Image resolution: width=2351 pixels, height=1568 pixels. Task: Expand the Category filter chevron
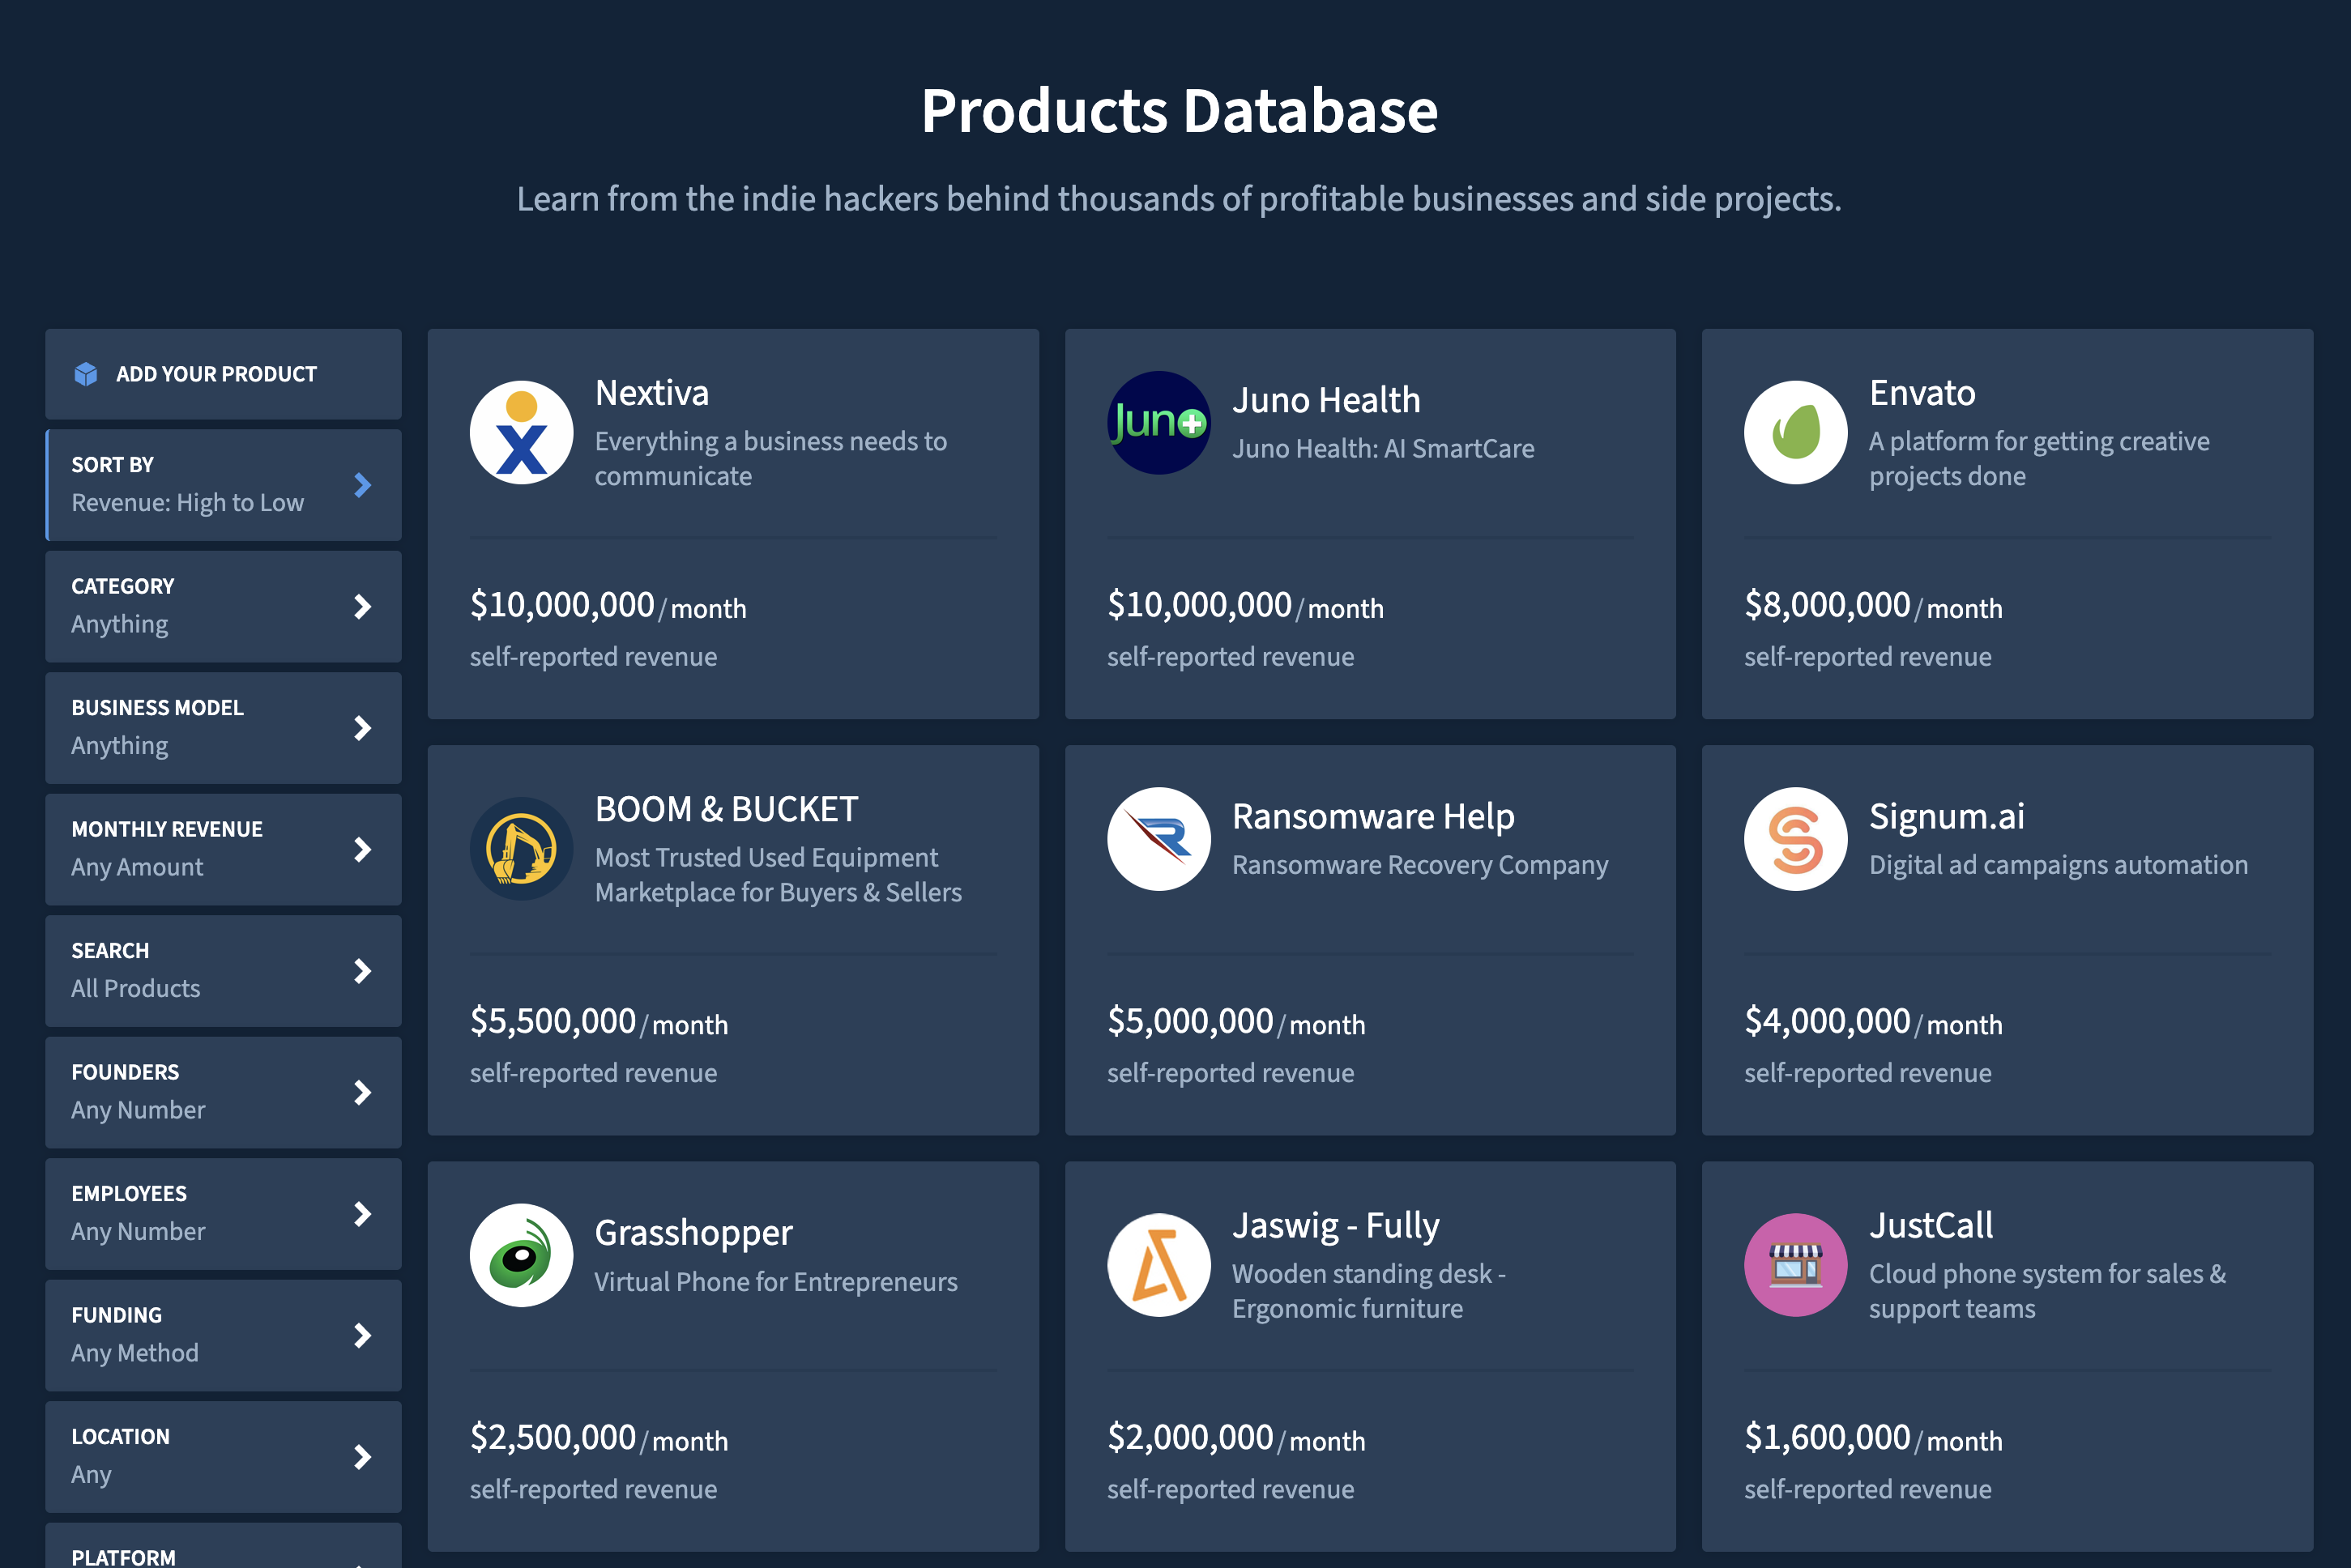pyautogui.click(x=363, y=607)
